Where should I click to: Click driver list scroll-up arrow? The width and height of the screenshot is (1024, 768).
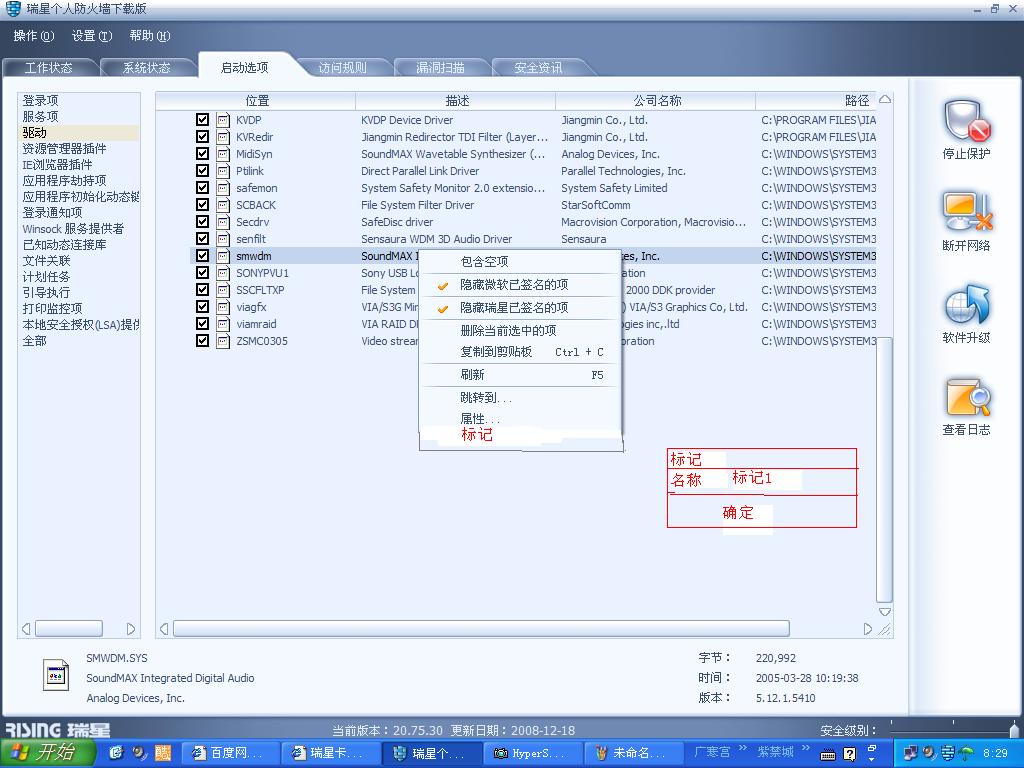coord(885,99)
